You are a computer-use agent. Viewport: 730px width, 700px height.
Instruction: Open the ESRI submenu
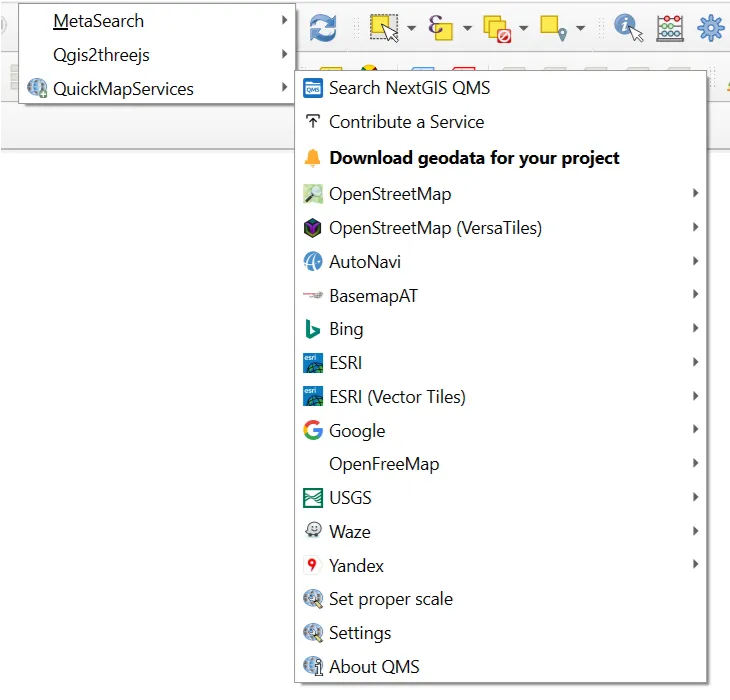click(x=501, y=363)
